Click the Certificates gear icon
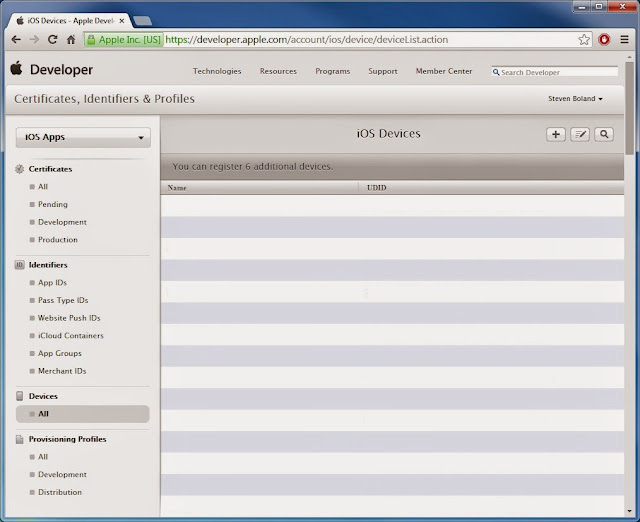 pos(20,169)
